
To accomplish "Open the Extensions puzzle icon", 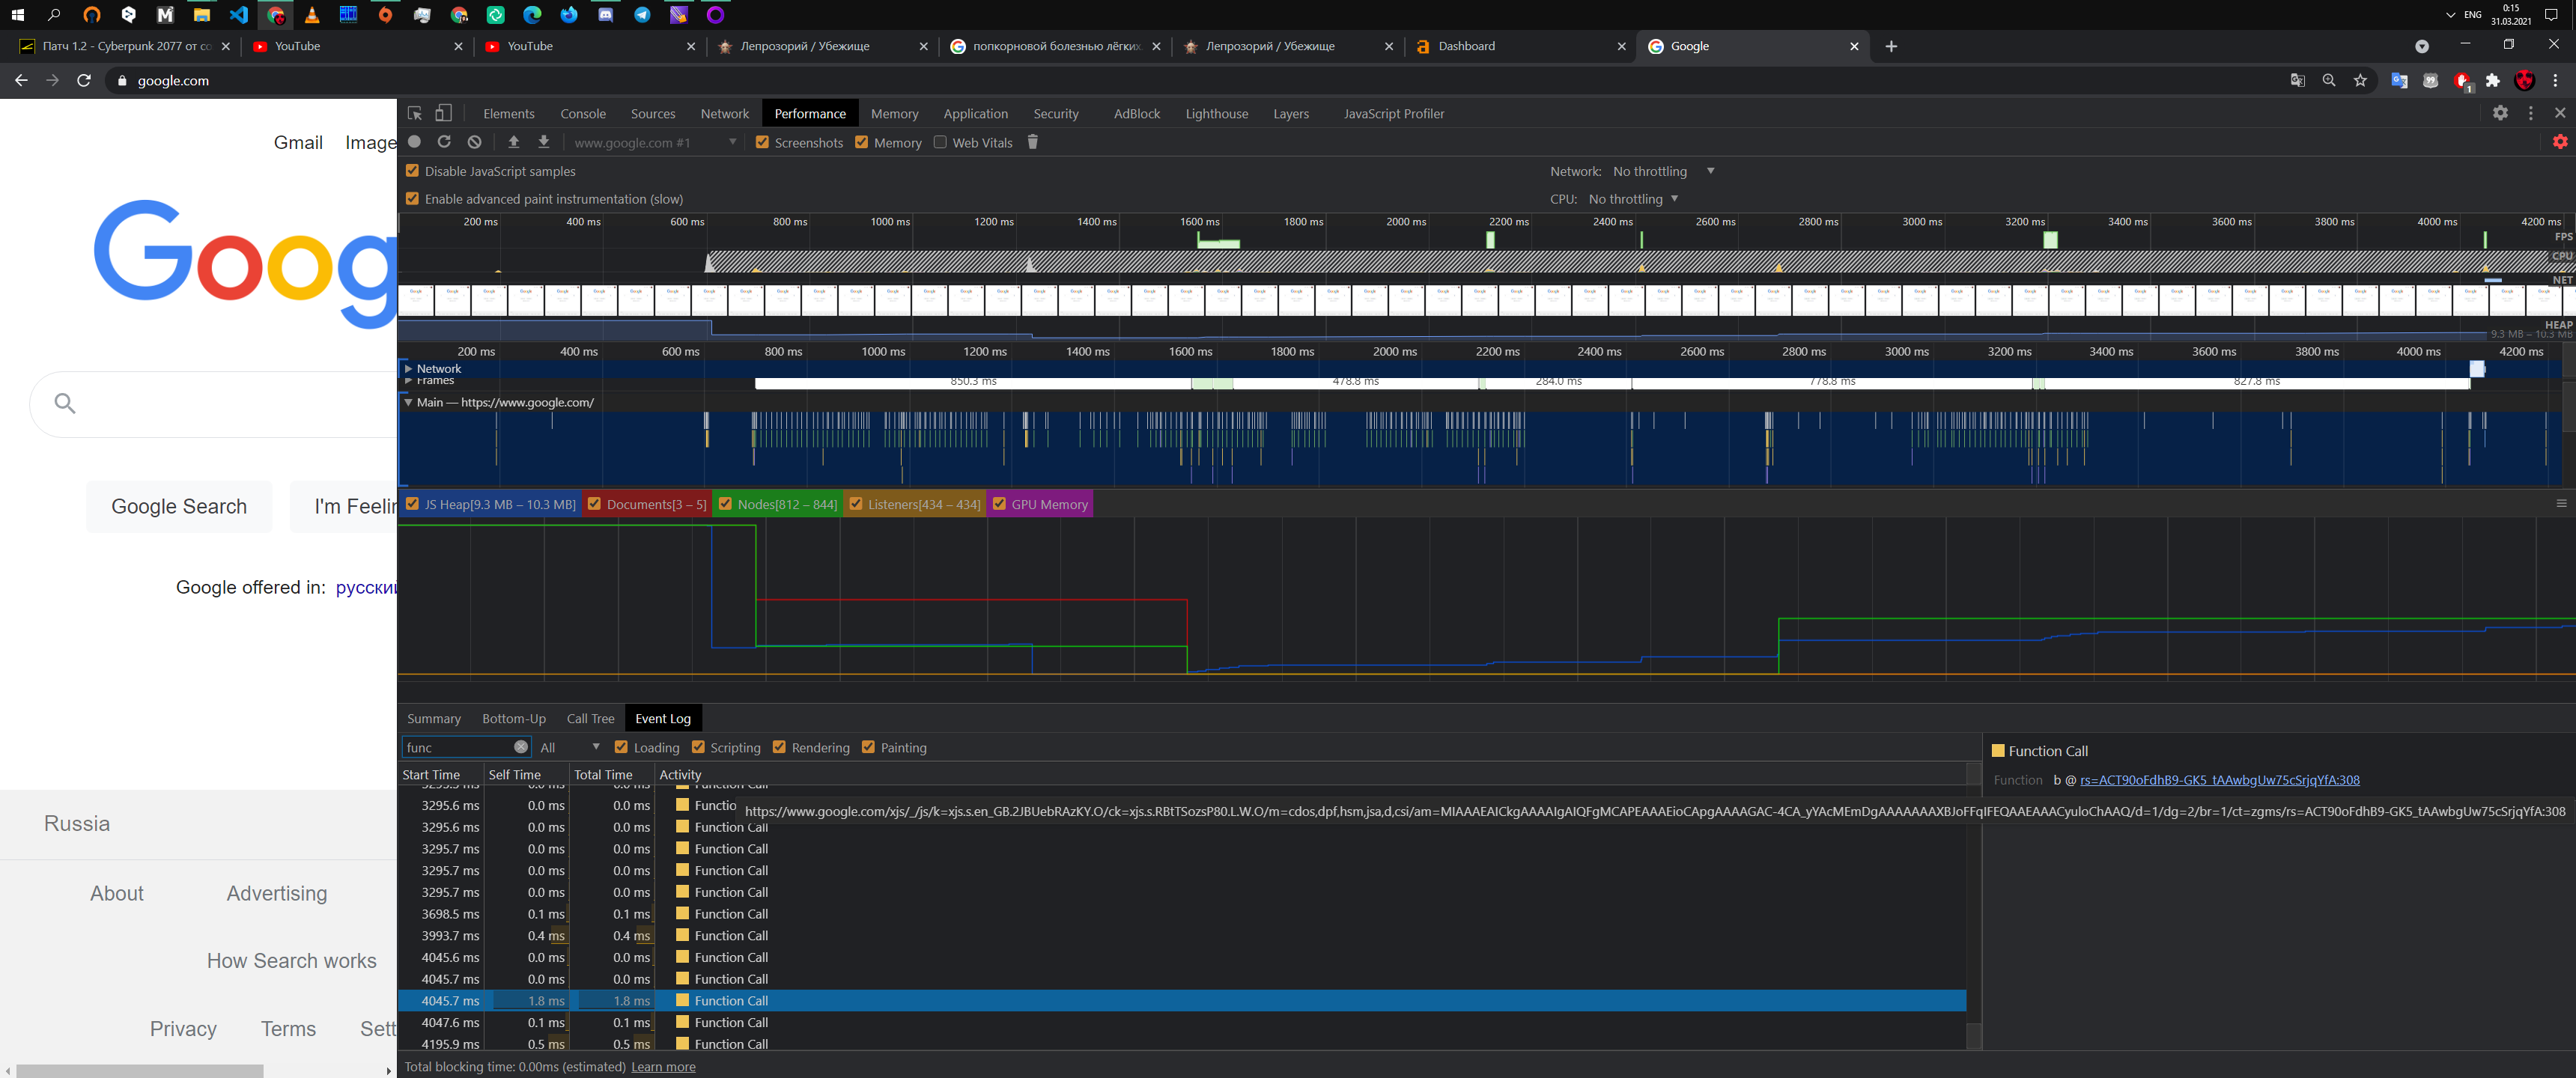I will tap(2493, 80).
